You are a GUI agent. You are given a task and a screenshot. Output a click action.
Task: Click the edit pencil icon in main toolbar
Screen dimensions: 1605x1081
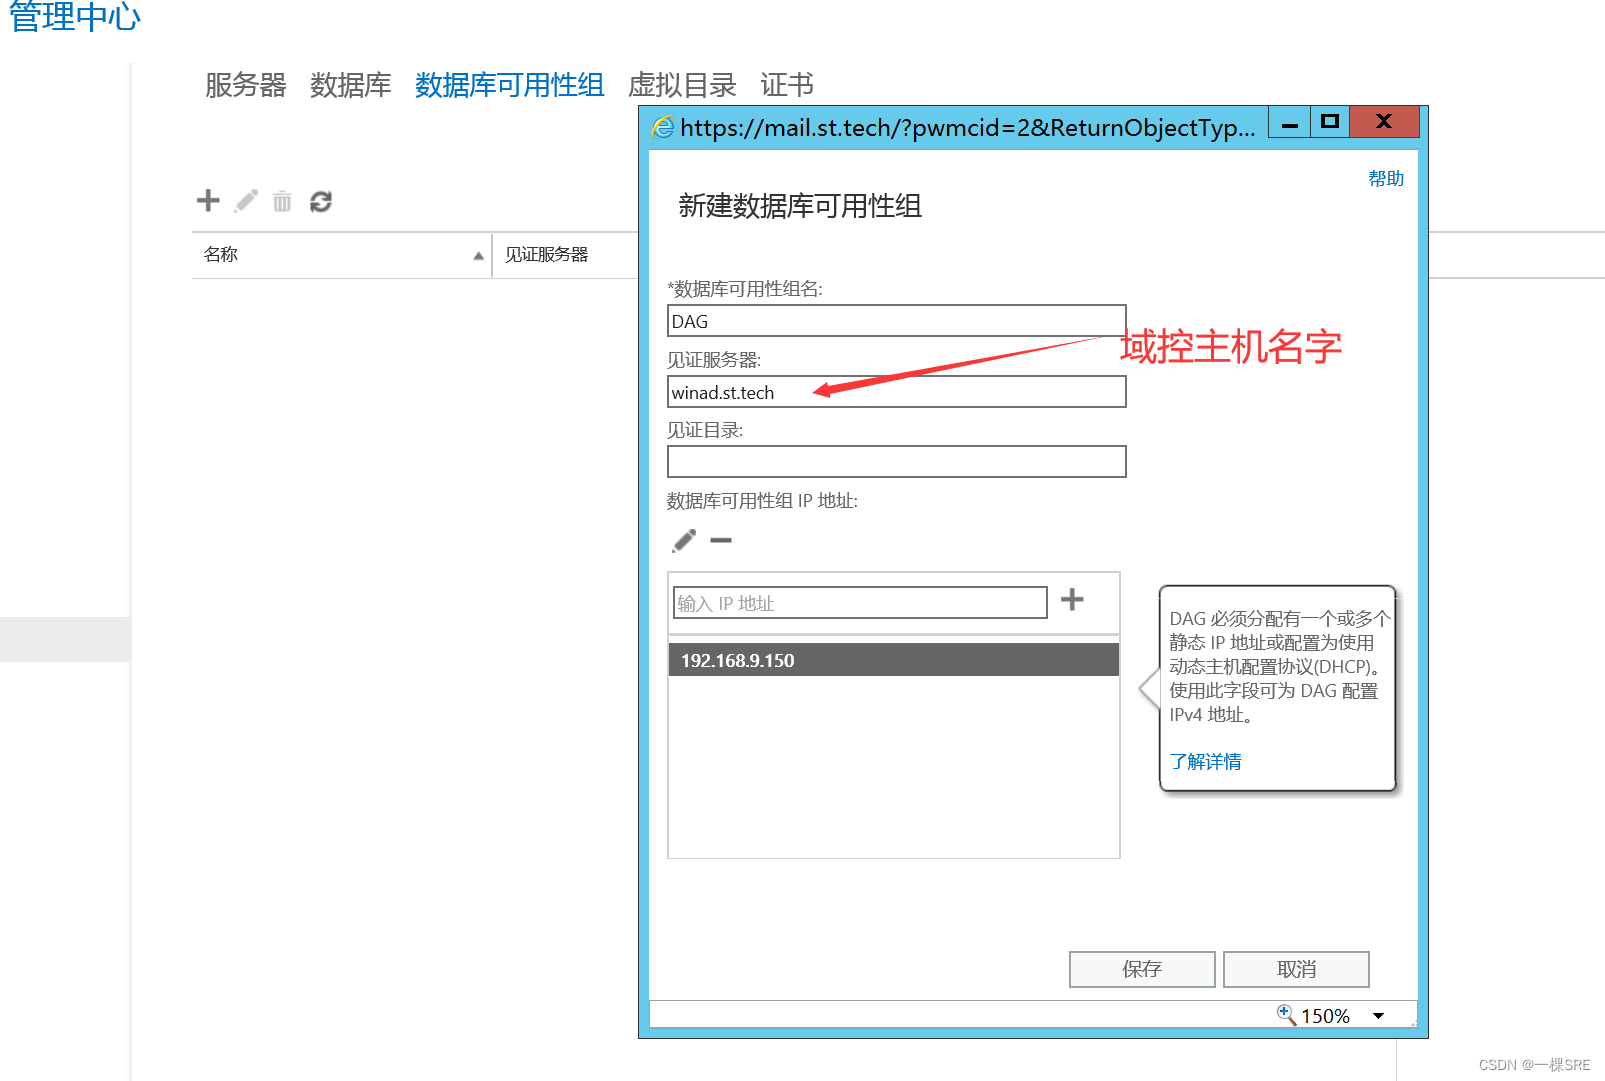[246, 201]
